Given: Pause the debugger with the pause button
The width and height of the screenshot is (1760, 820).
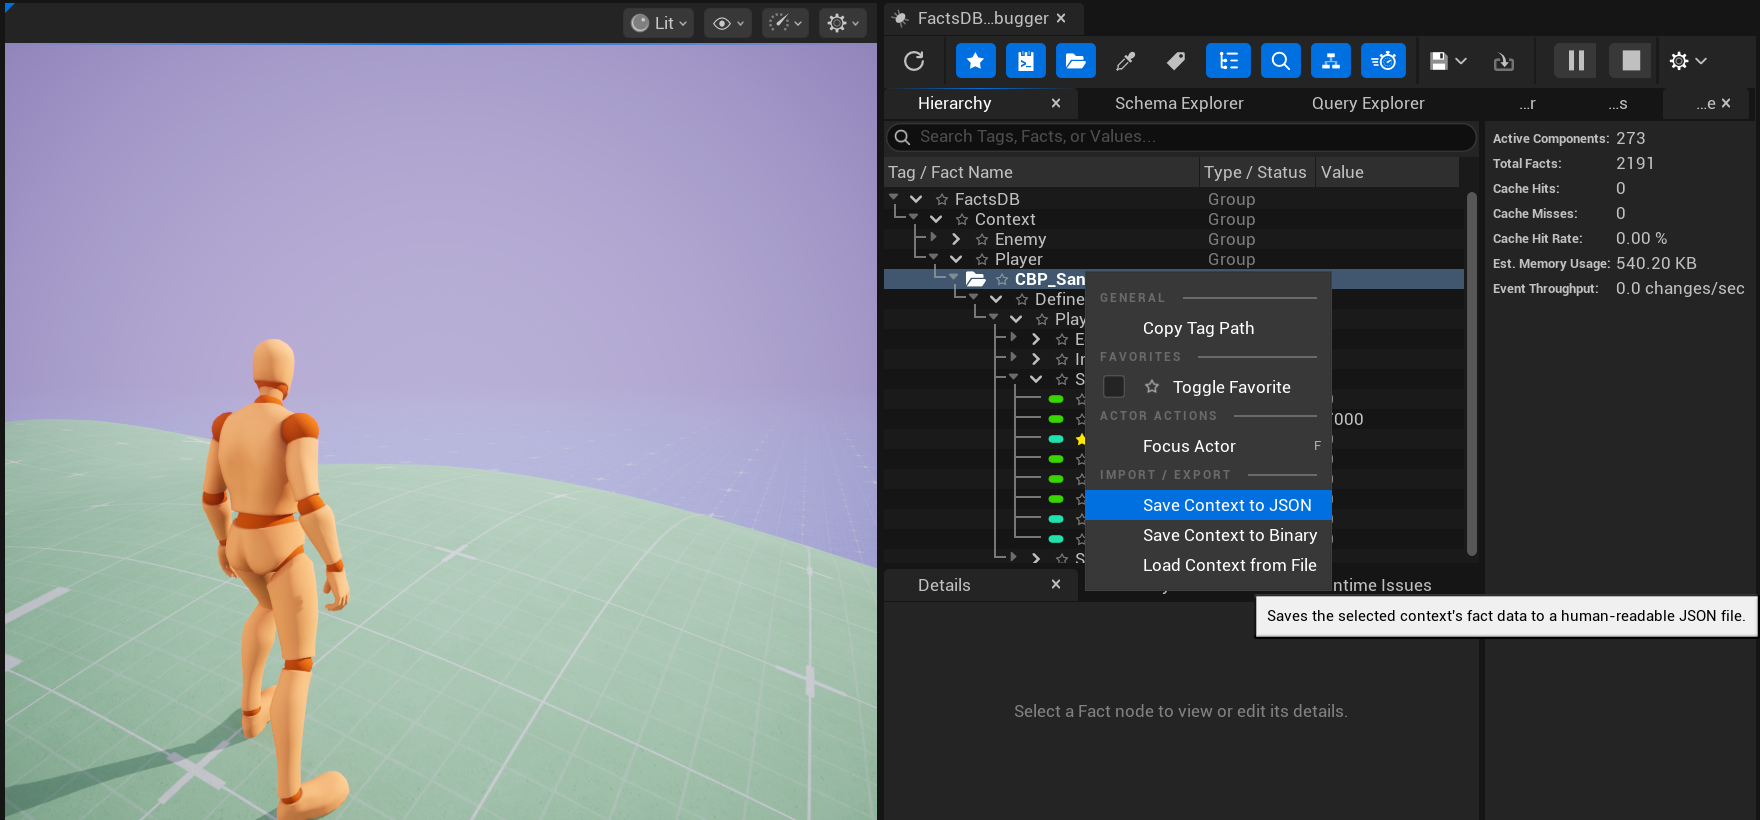Looking at the screenshot, I should pyautogui.click(x=1576, y=61).
